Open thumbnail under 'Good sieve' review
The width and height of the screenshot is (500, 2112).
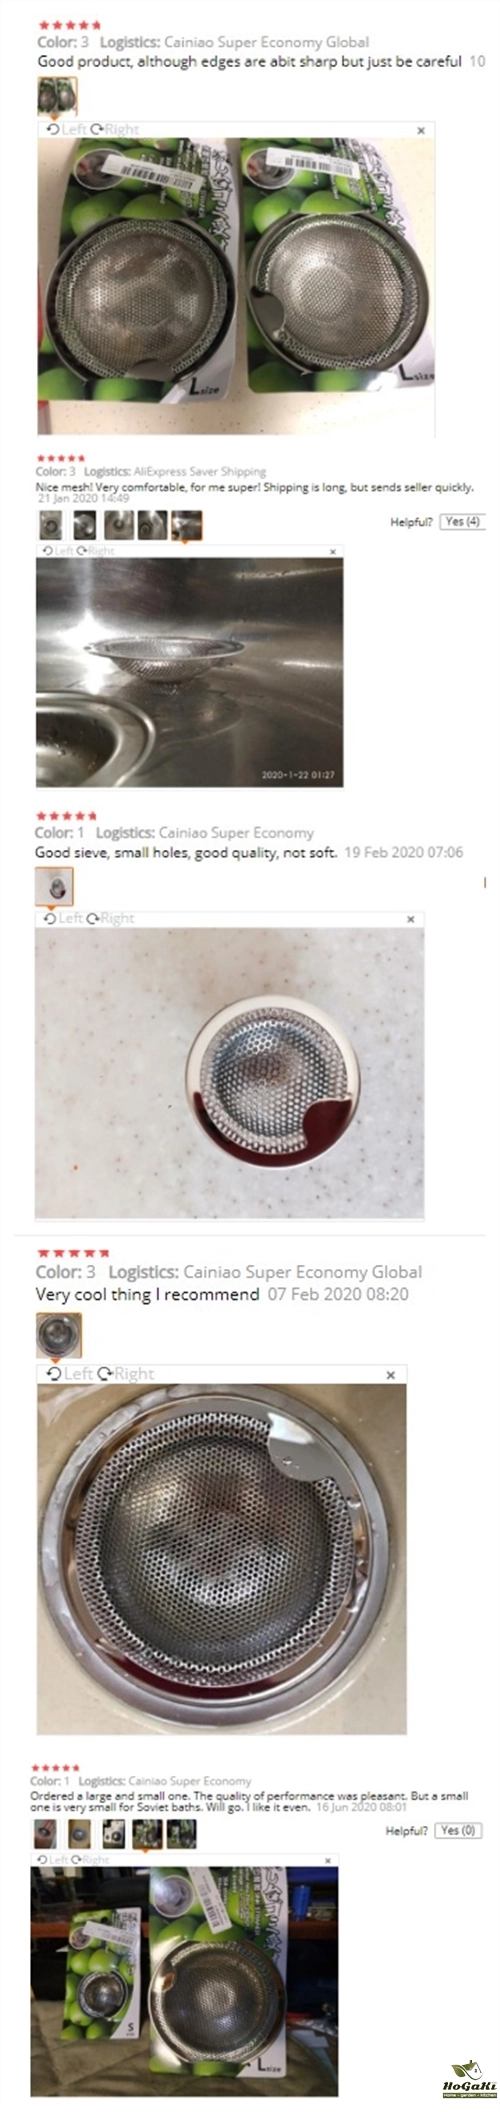pos(54,885)
